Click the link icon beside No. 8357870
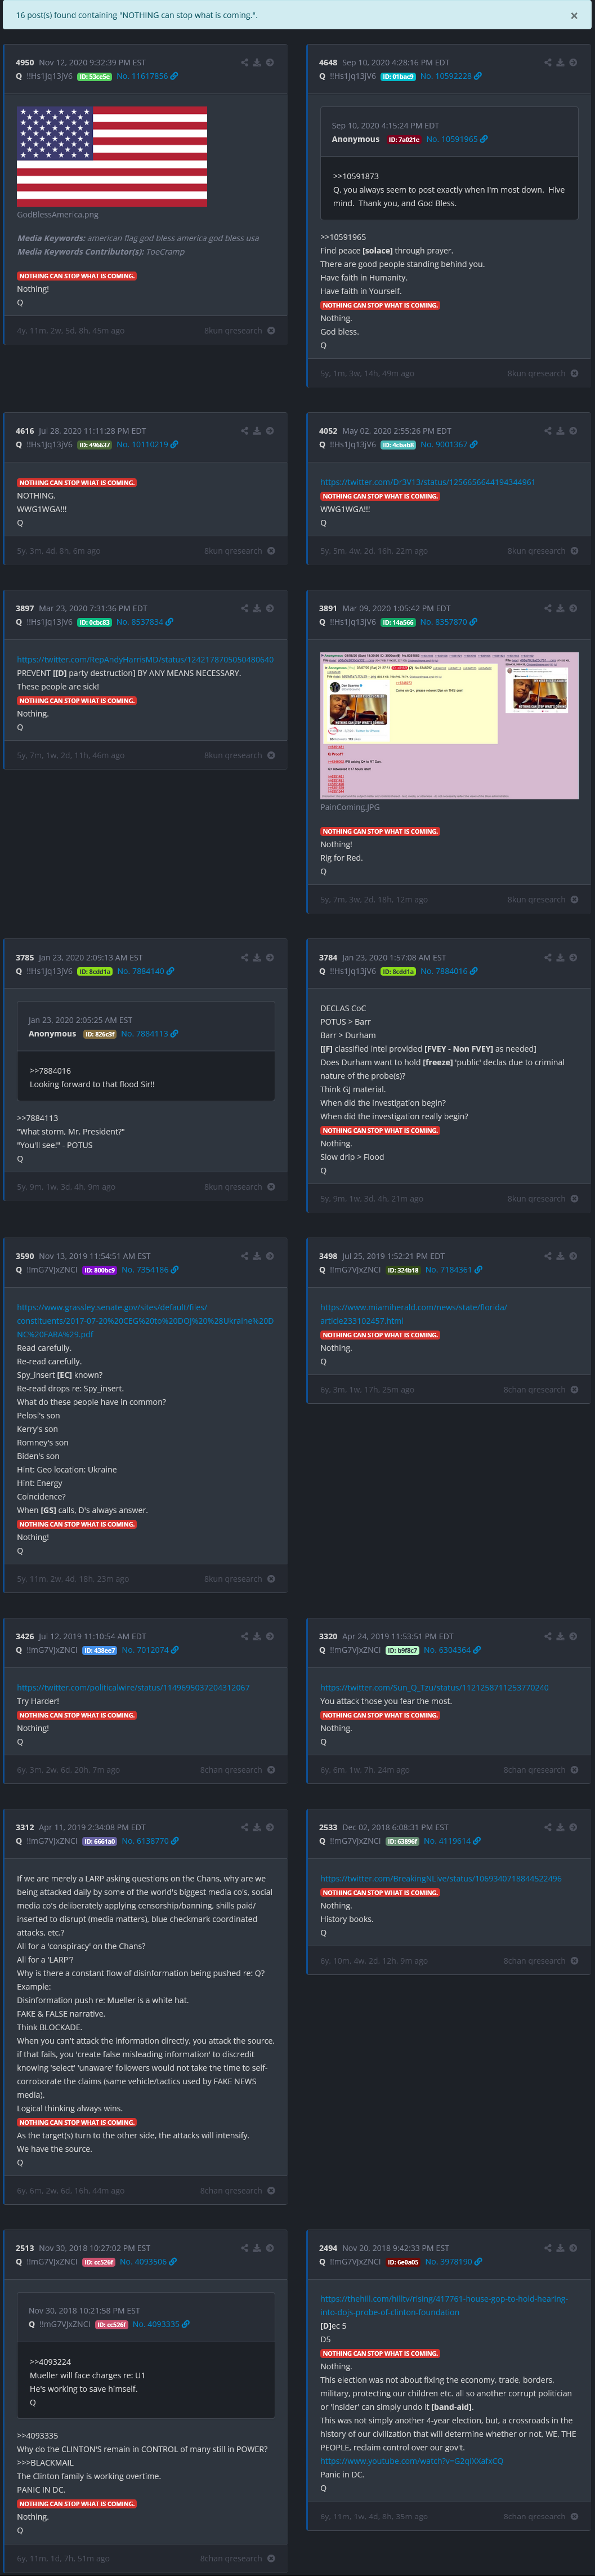Screen dimensions: 595x2576 point(474,622)
